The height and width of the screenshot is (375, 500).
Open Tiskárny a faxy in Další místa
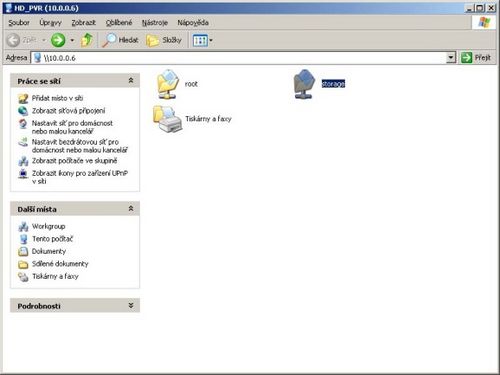coord(55,276)
